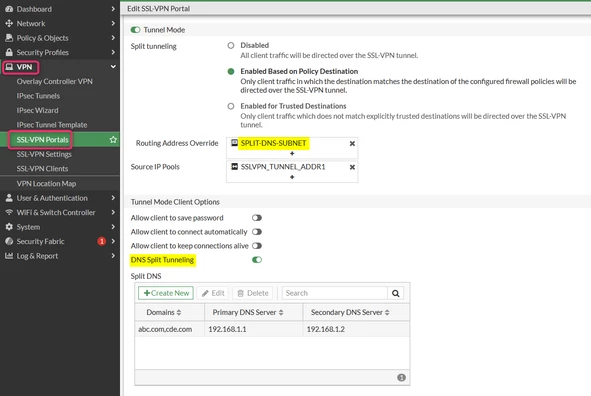Click the search magnifier in Split DNS
Viewport: 591px width, 396px height.
(x=395, y=293)
